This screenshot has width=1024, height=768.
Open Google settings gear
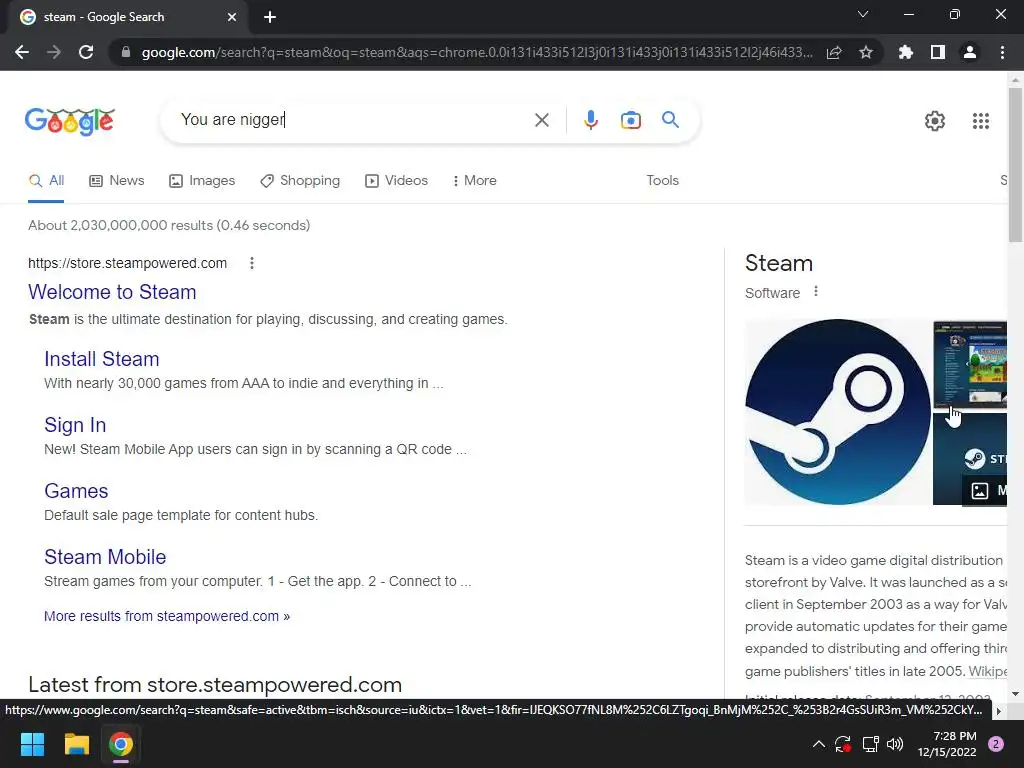pos(935,121)
